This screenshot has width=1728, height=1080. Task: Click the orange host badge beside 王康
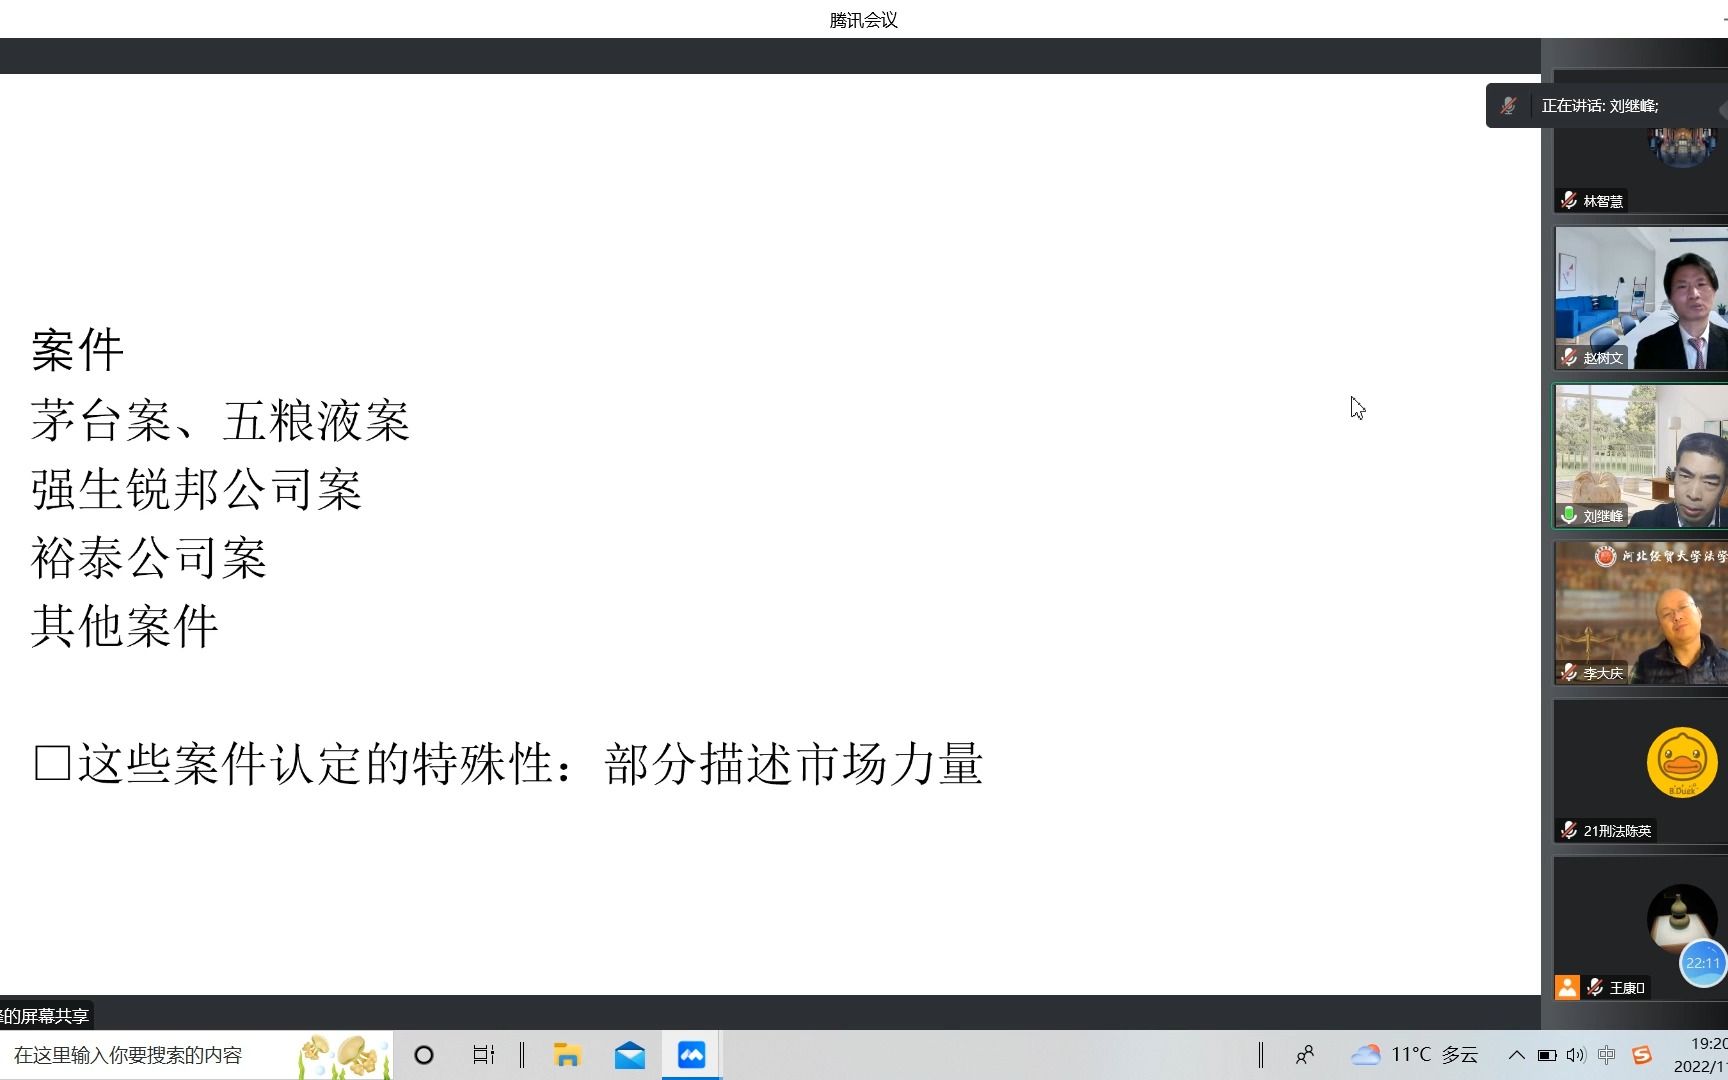(x=1567, y=987)
